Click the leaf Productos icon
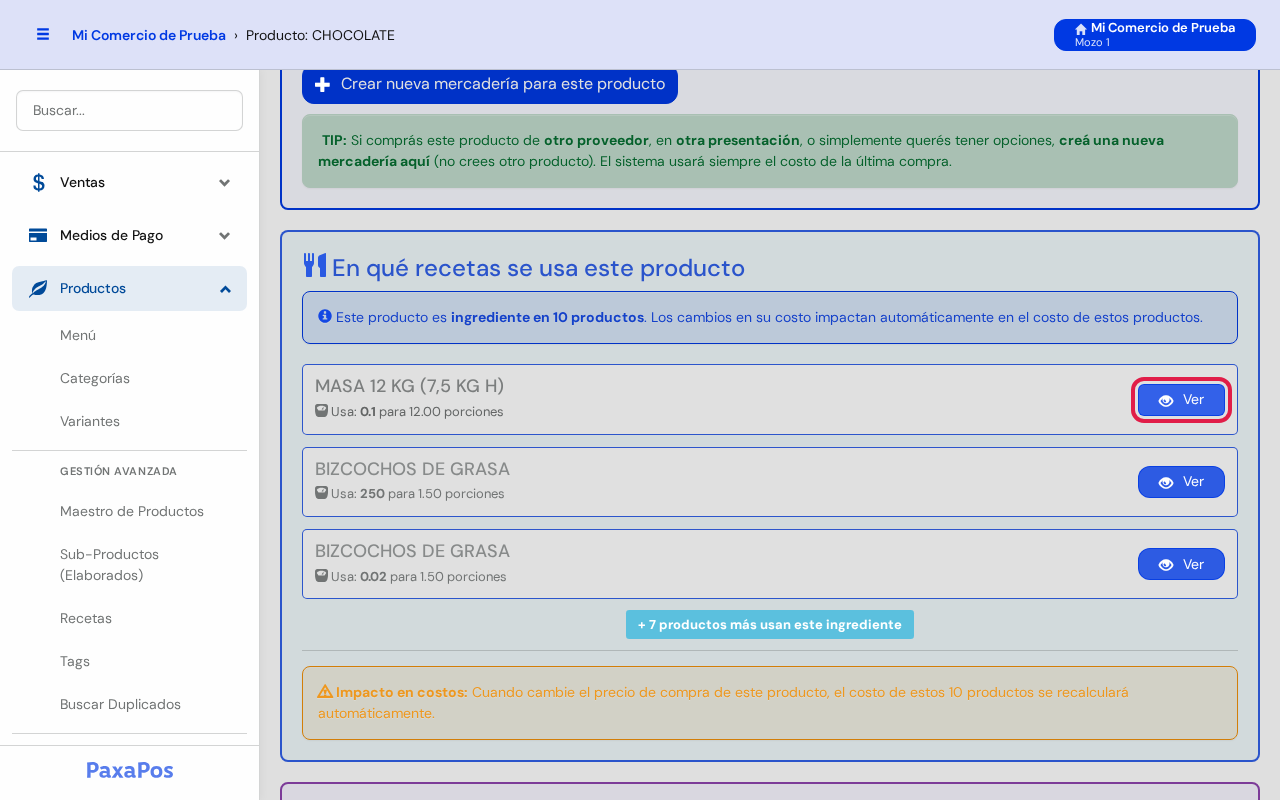1280x800 pixels. click(38, 288)
